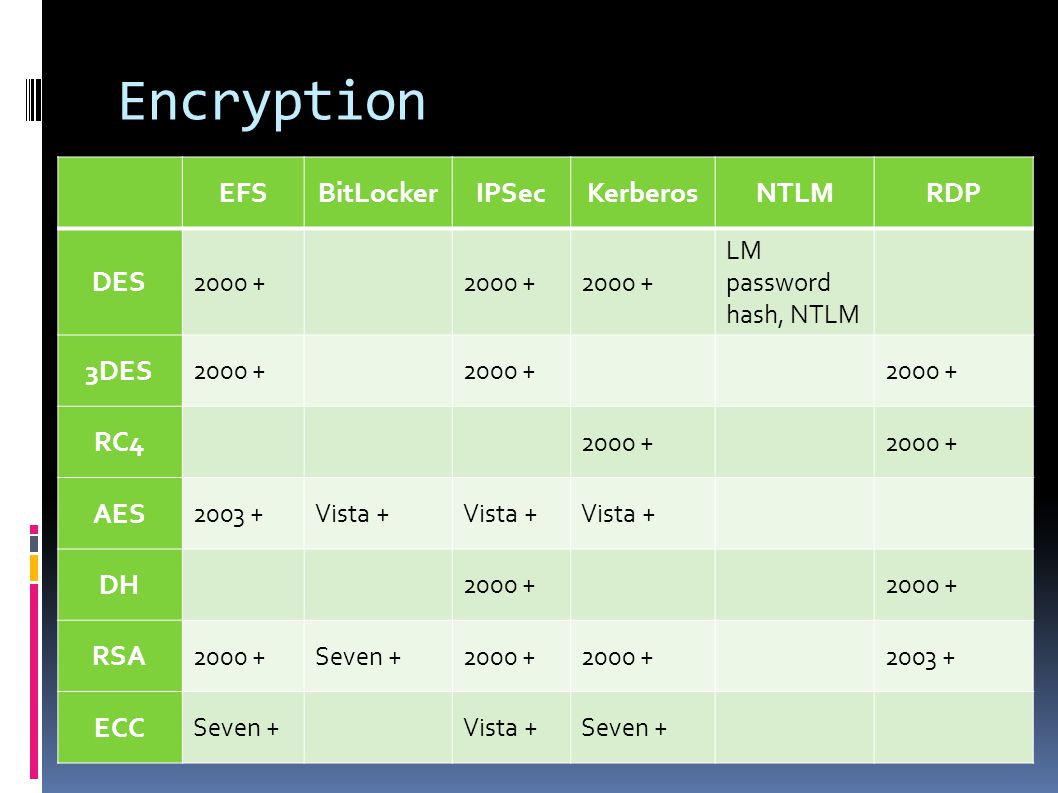Click the RDP column header
The image size is (1058, 793).
click(x=953, y=193)
